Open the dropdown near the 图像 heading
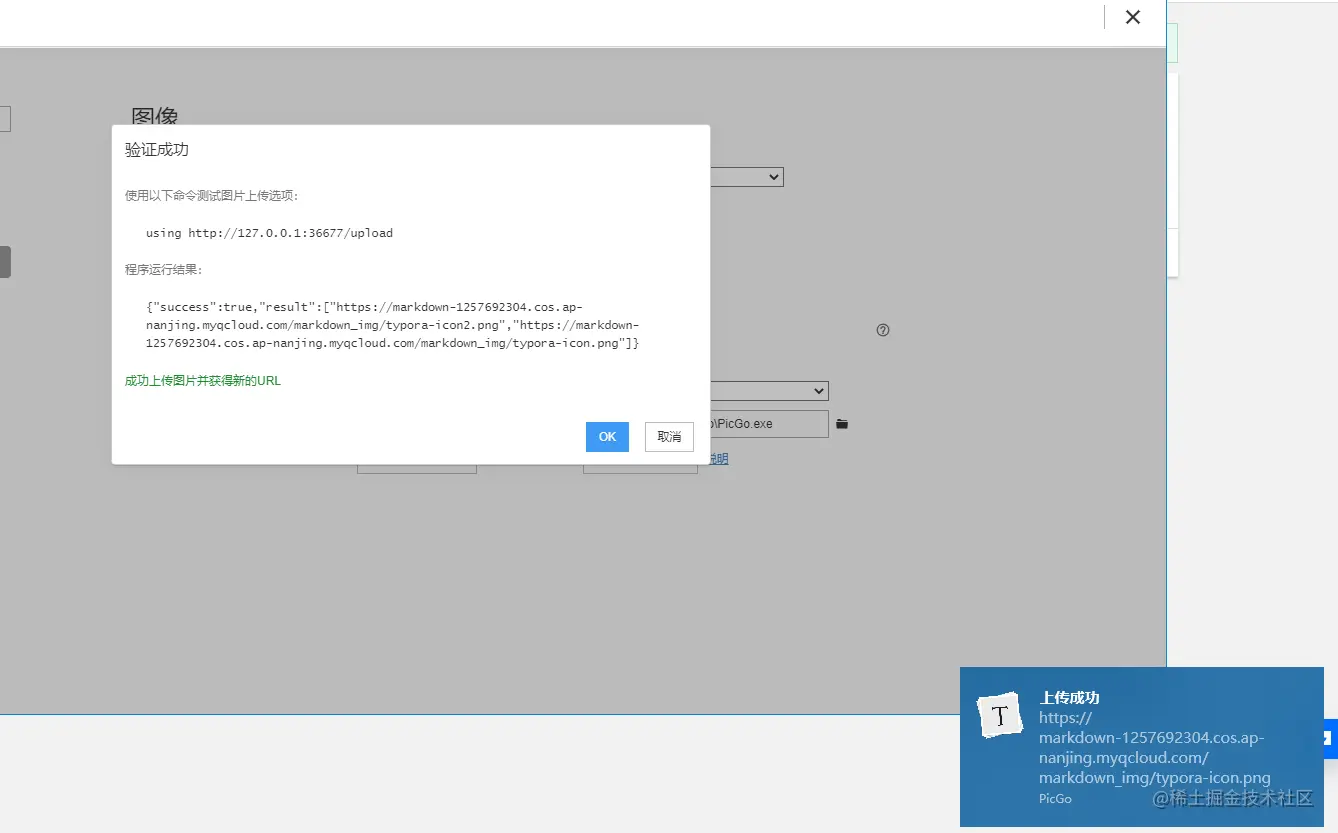Image resolution: width=1338 pixels, height=833 pixels. coord(746,177)
